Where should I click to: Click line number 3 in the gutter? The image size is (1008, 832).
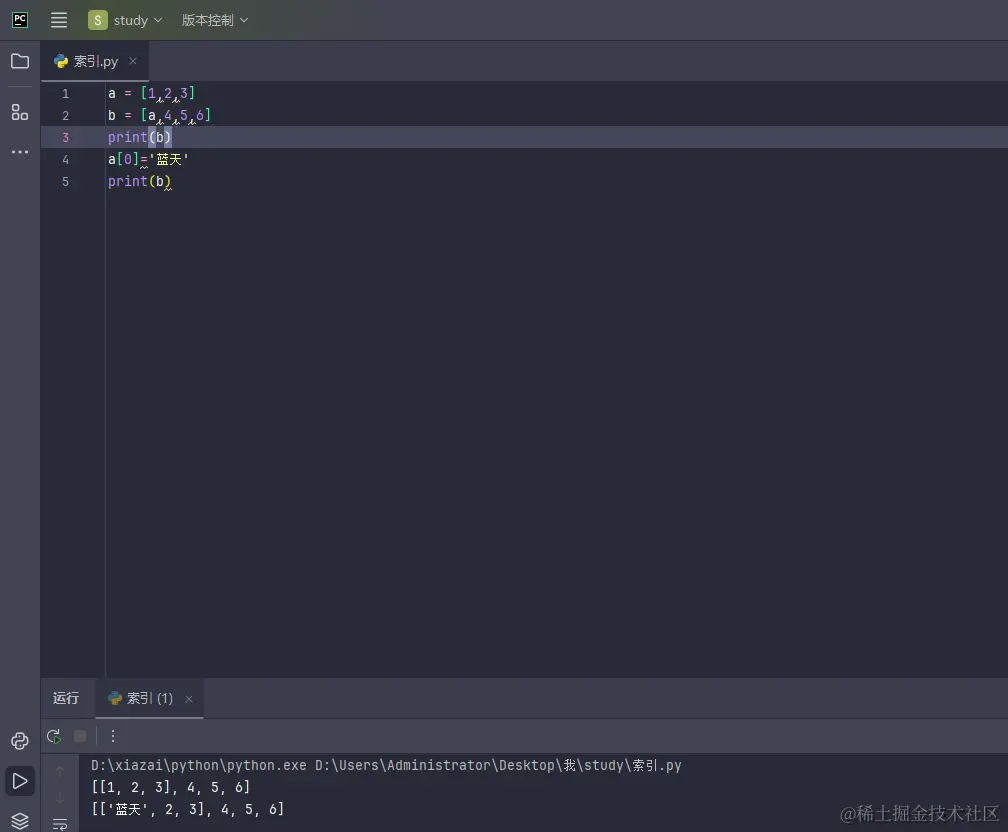pyautogui.click(x=65, y=138)
